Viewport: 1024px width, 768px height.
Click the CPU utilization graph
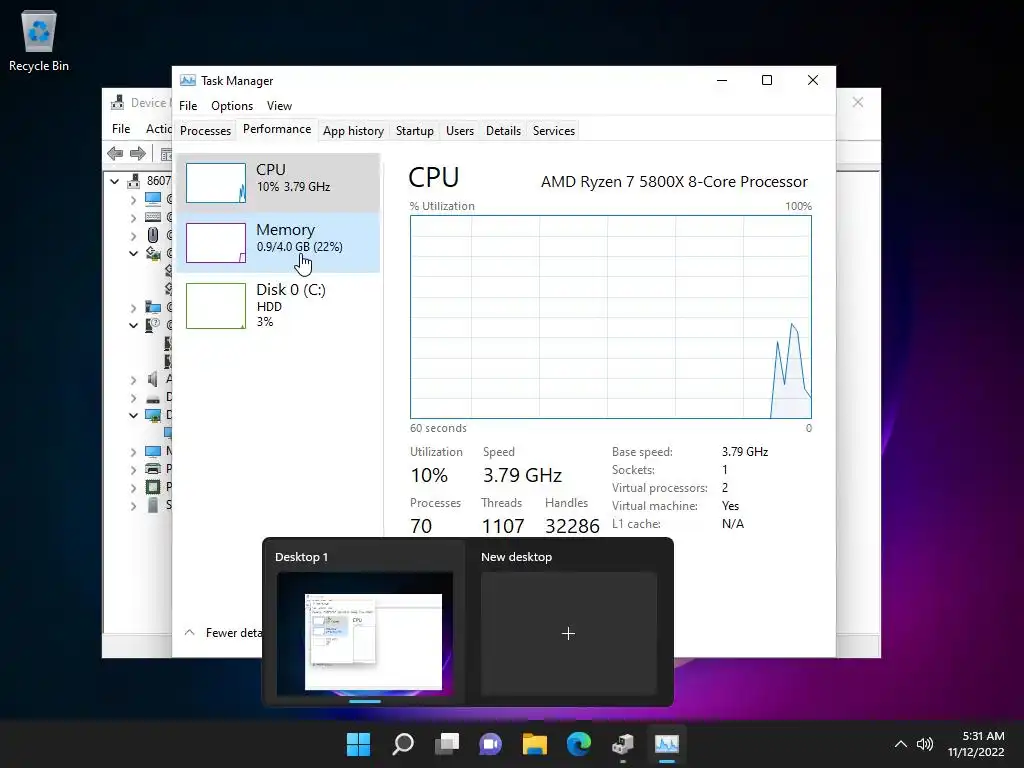coord(611,317)
